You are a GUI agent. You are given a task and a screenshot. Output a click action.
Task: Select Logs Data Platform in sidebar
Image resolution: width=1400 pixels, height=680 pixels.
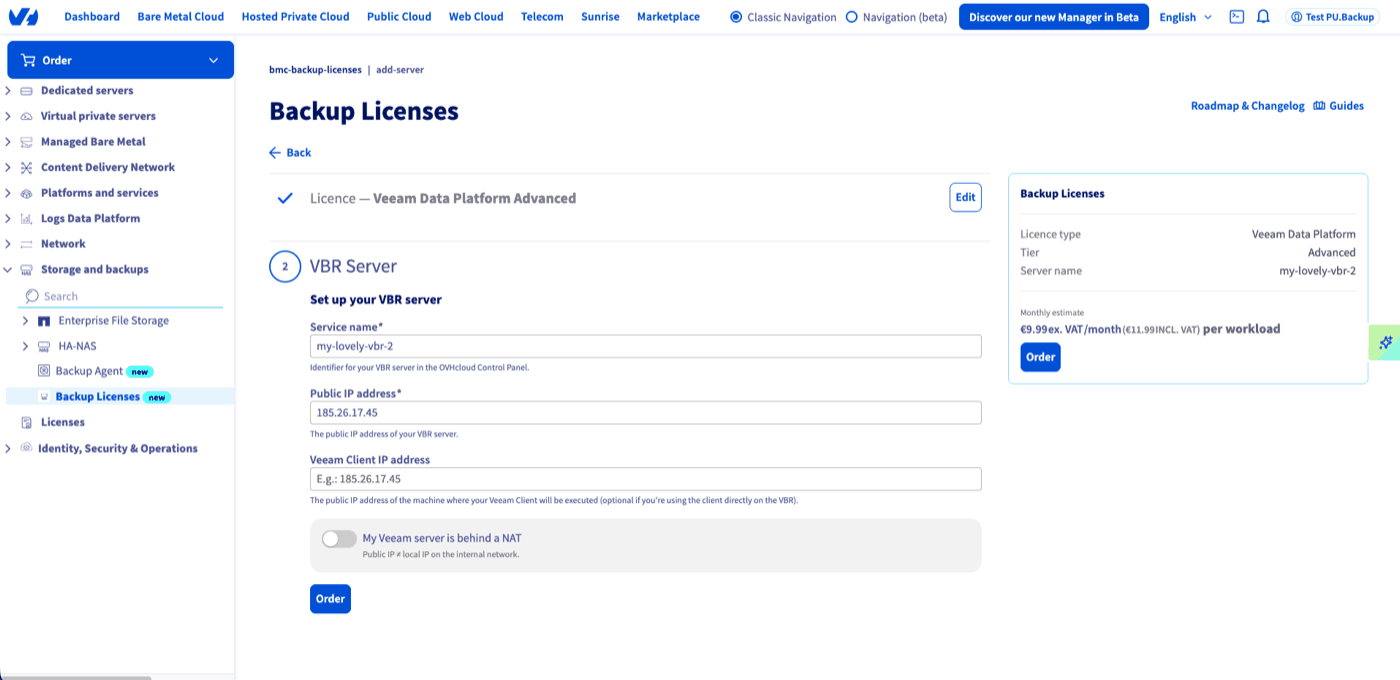pos(90,218)
